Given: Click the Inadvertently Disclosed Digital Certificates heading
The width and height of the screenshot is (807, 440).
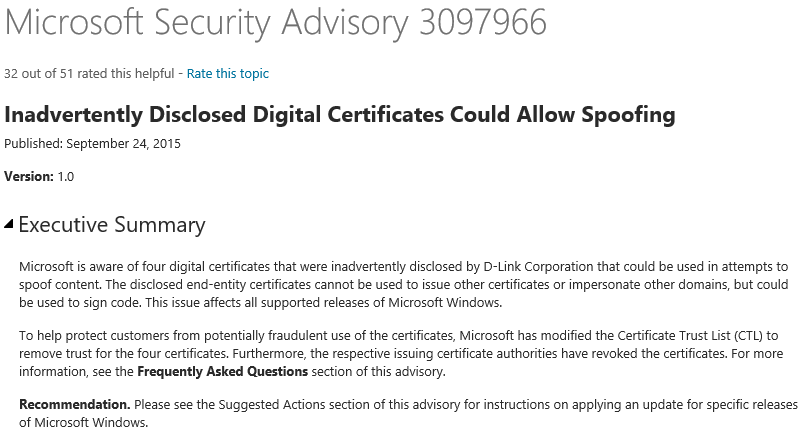Looking at the screenshot, I should pos(340,114).
